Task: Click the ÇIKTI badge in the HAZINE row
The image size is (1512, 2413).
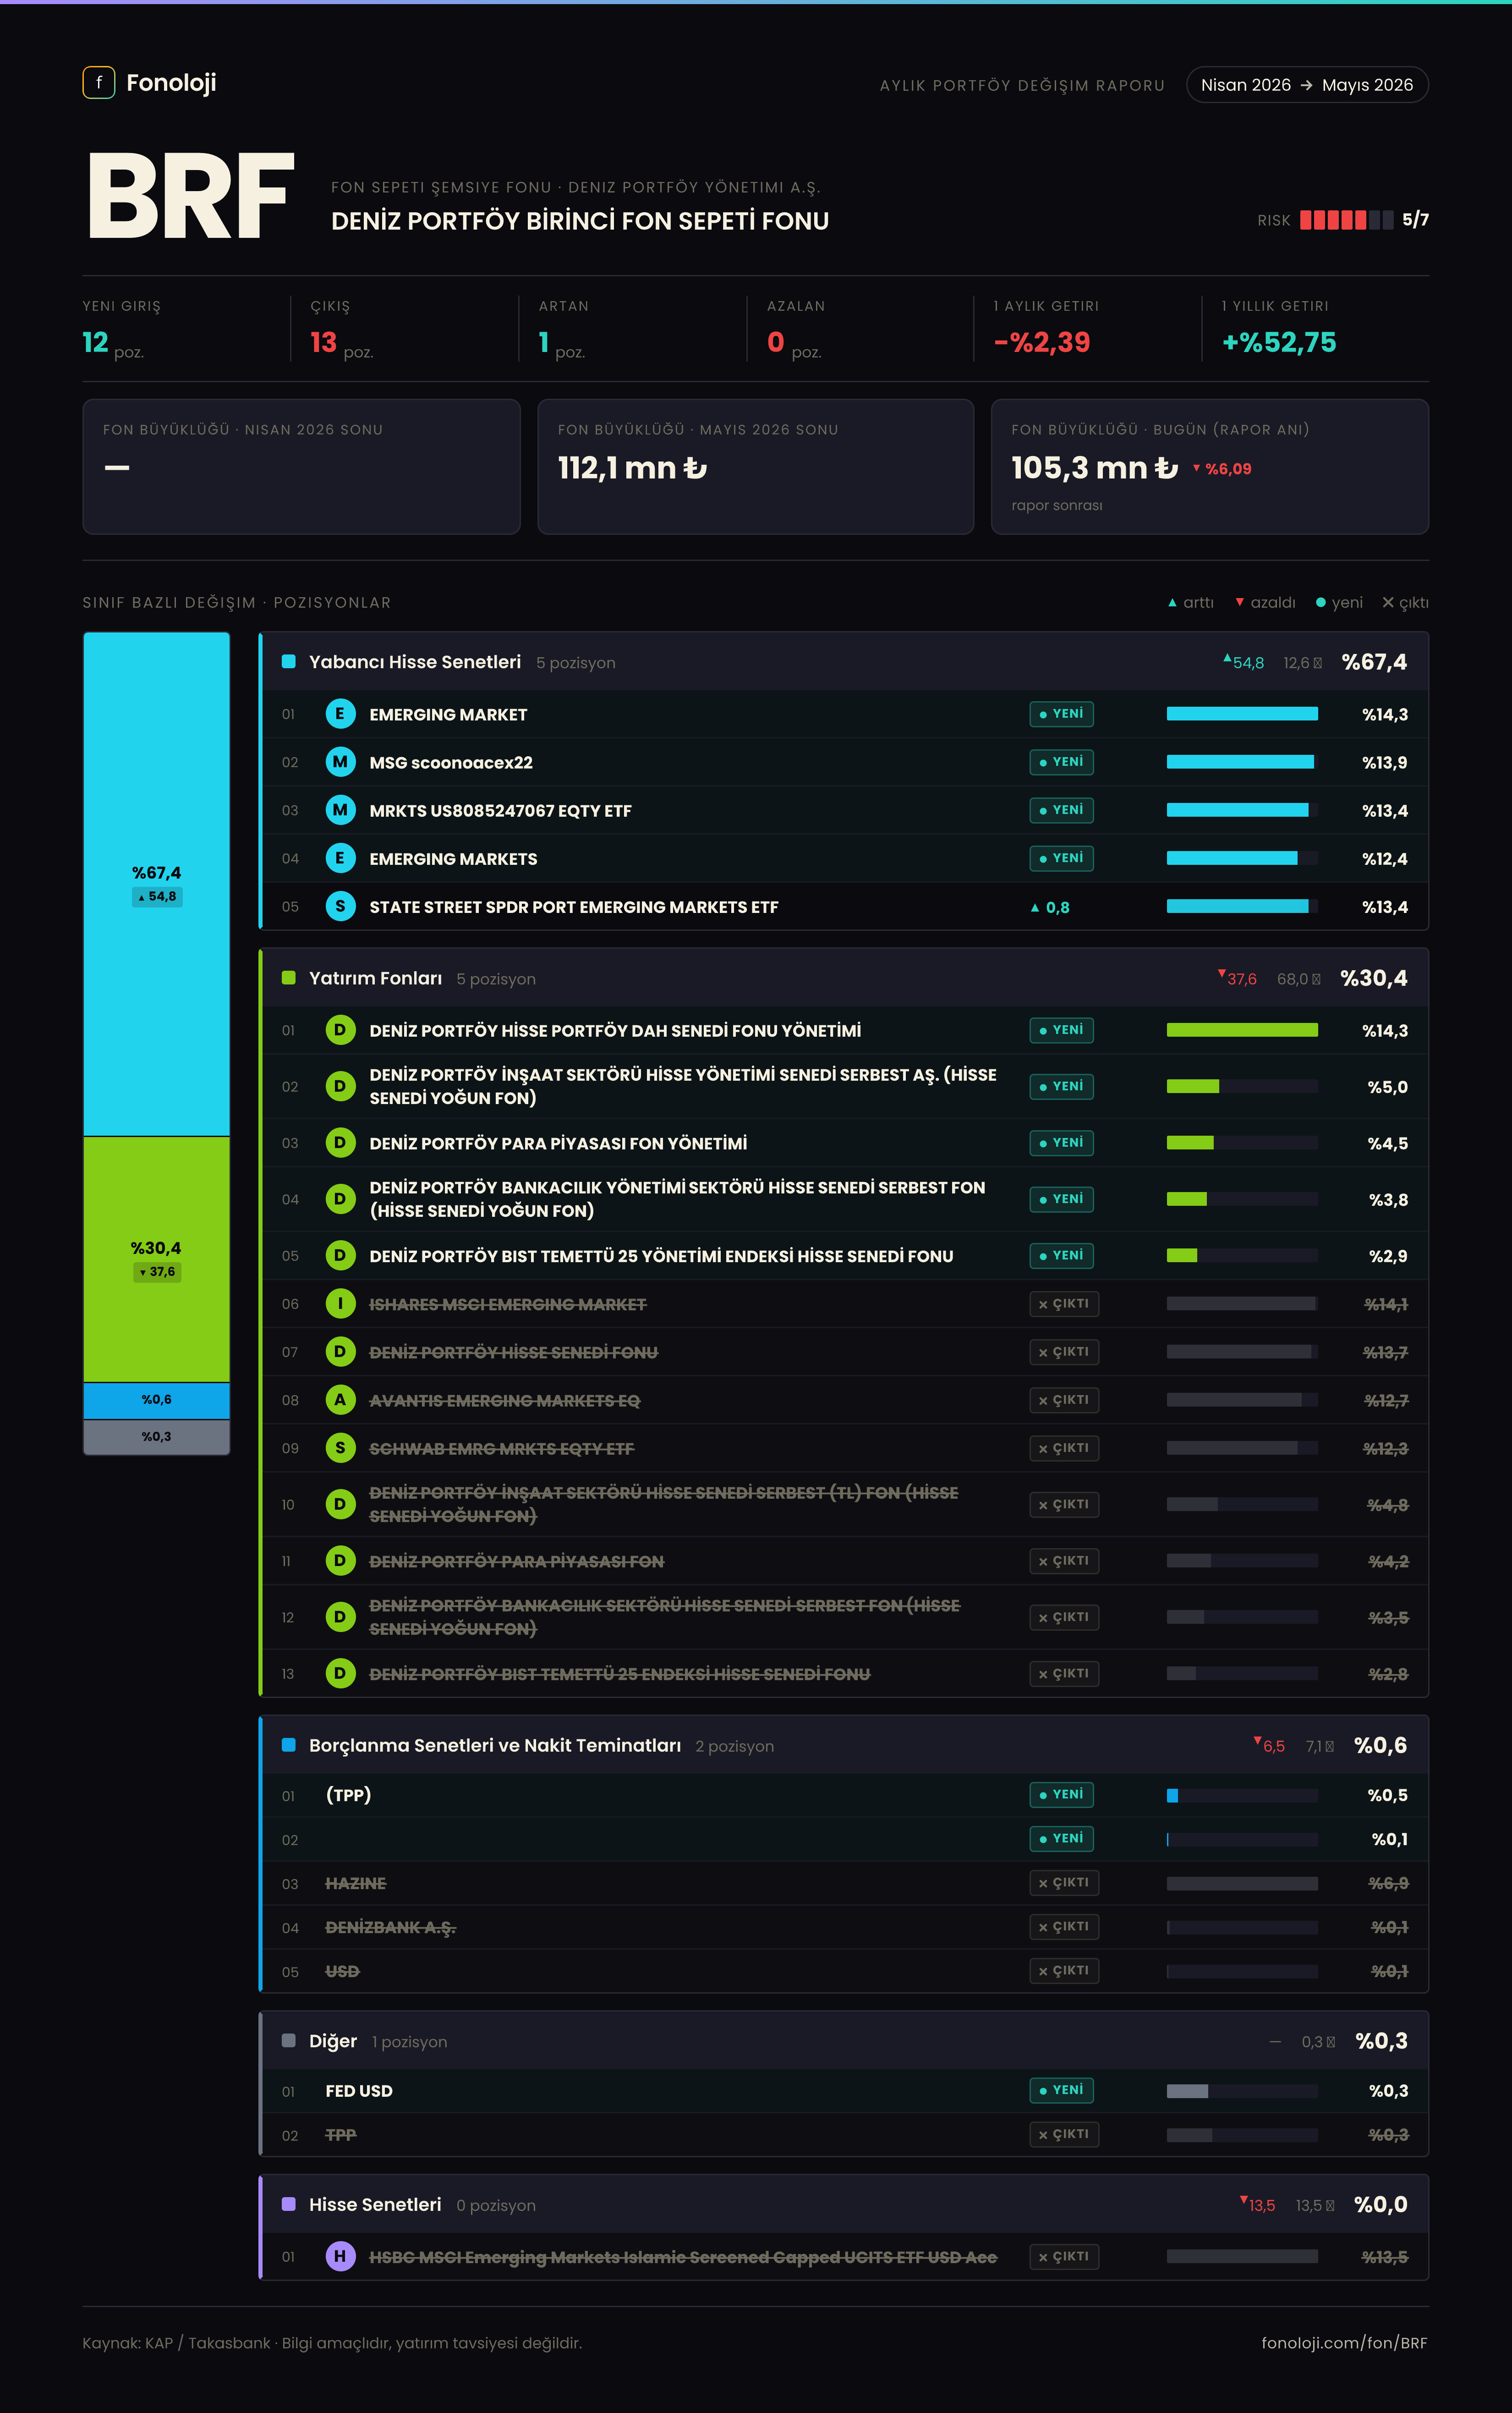Action: point(1064,1883)
